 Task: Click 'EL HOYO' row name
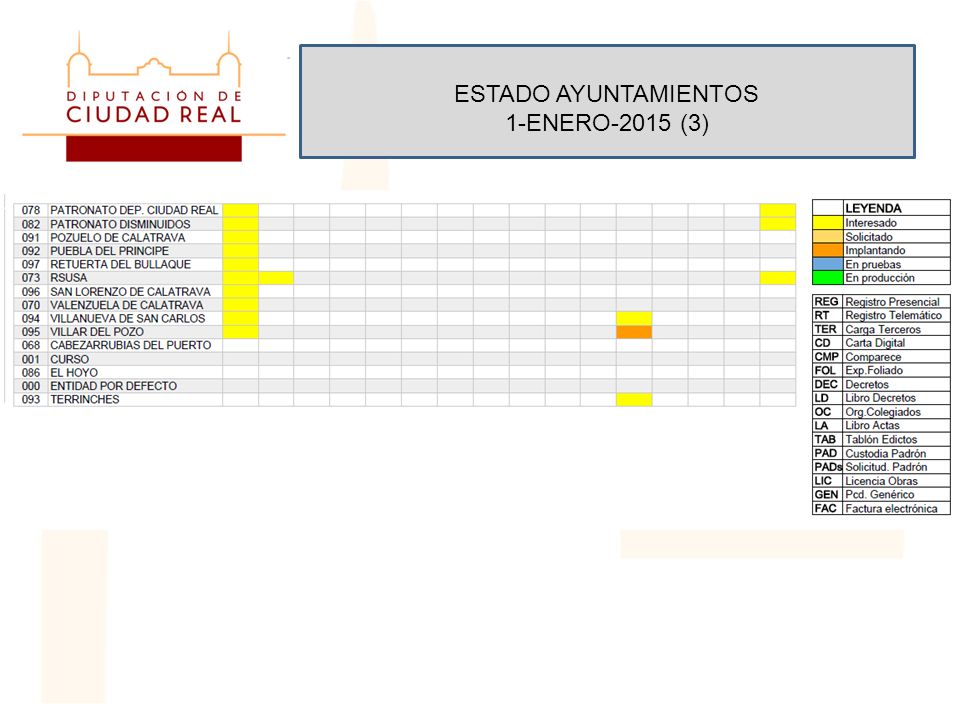74,373
